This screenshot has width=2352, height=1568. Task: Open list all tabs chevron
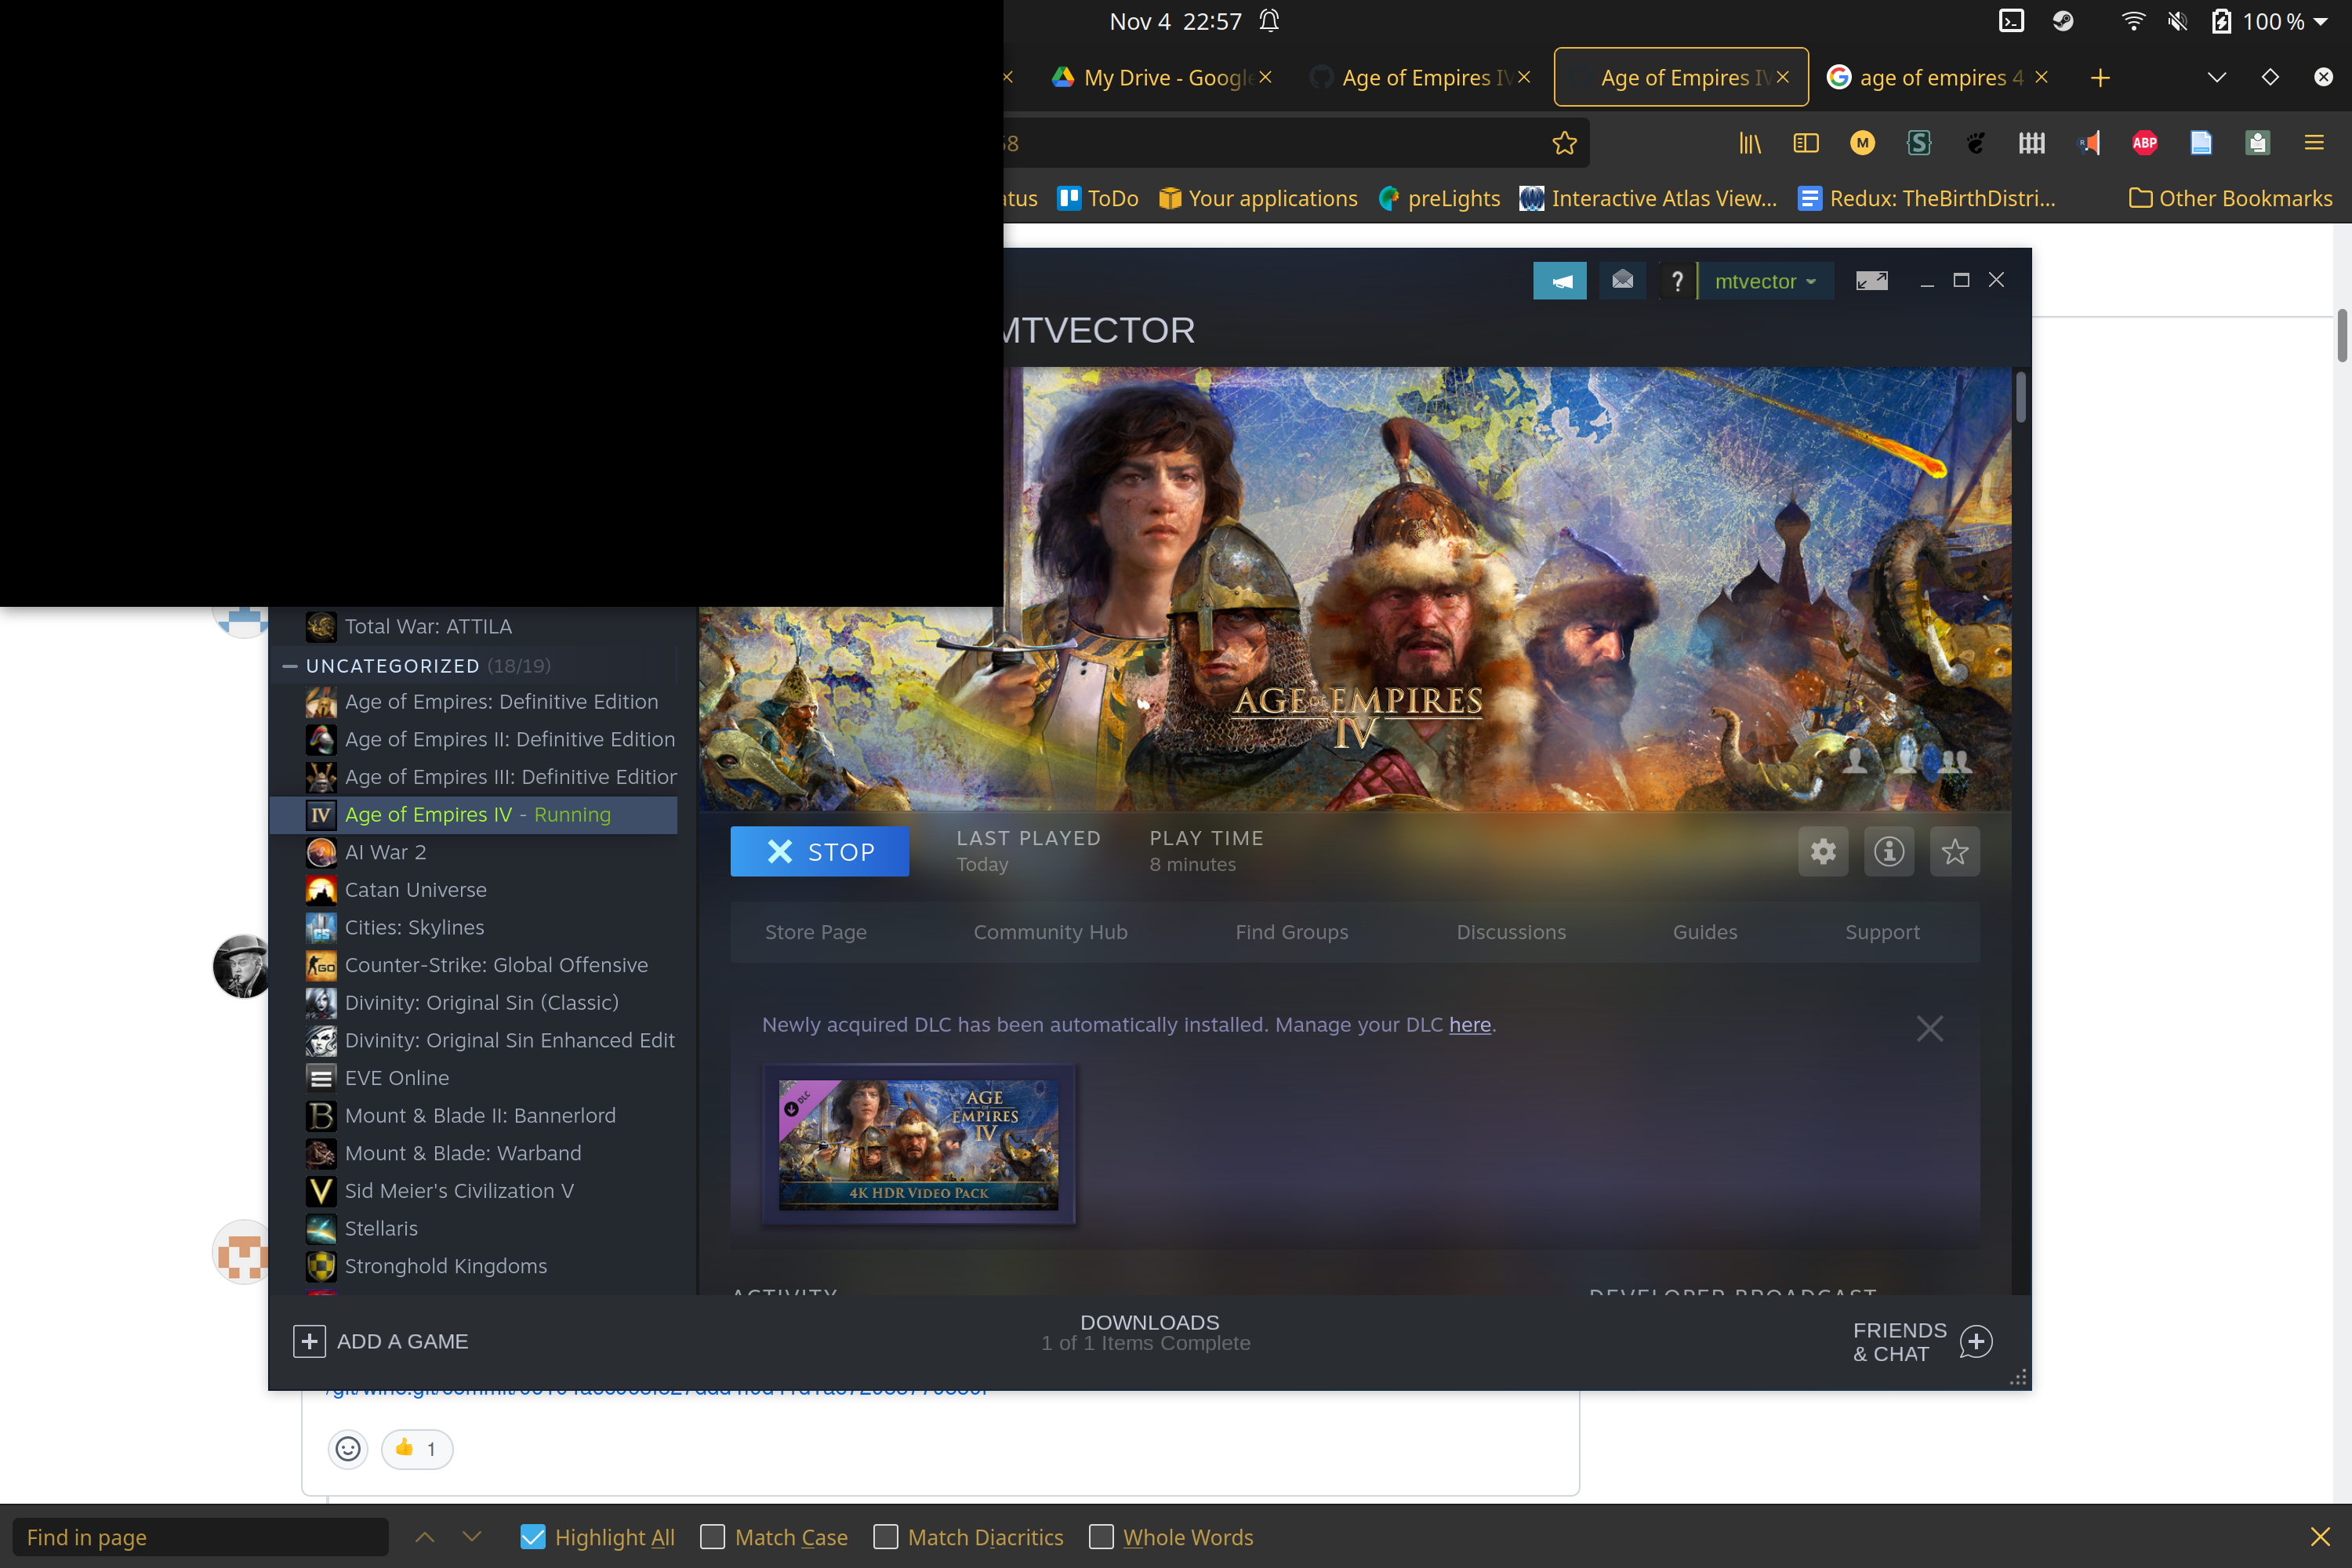(x=2217, y=78)
